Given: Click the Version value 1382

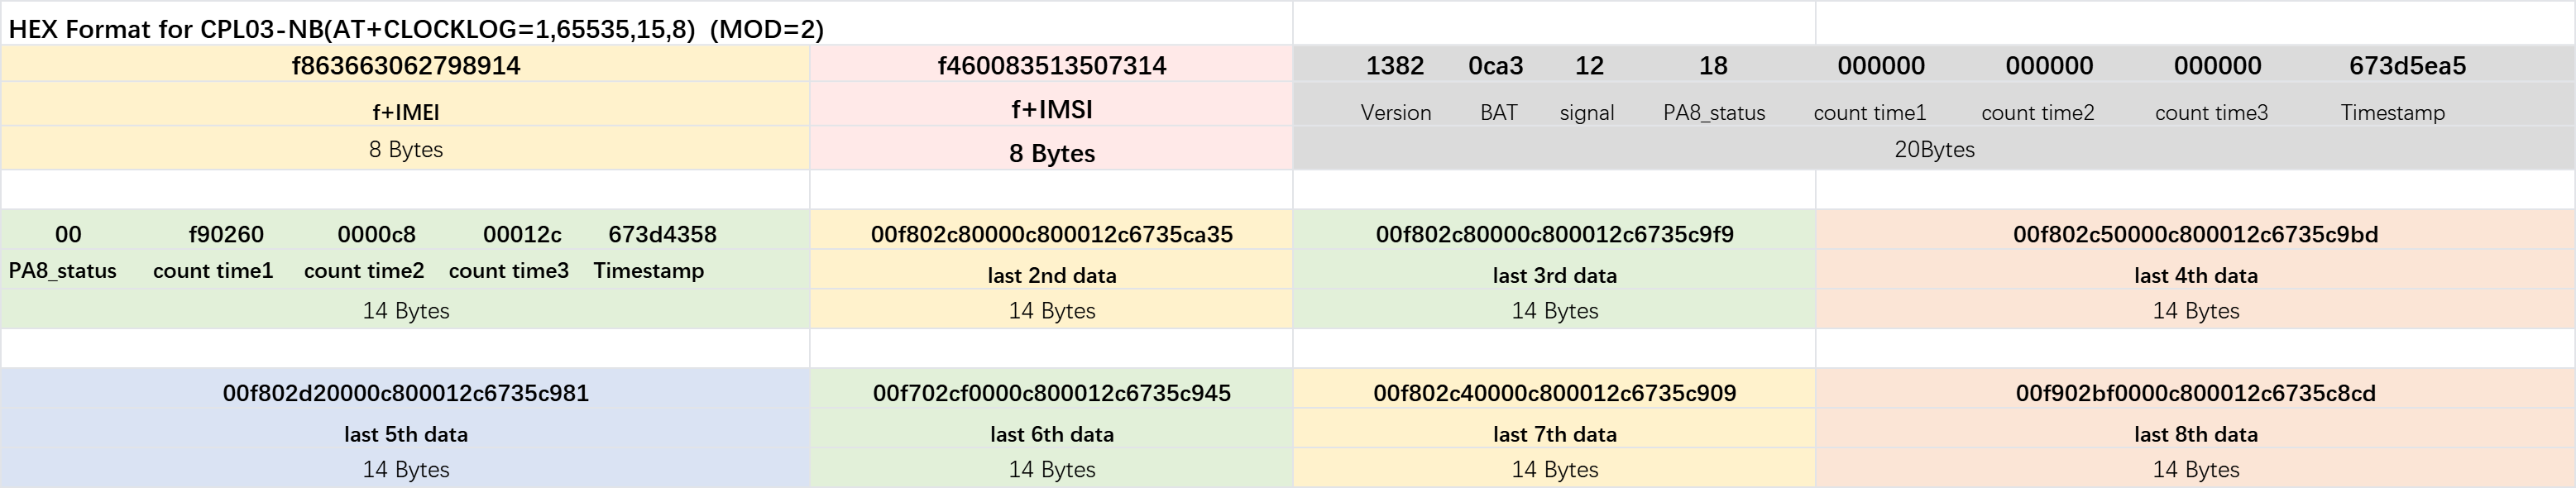Looking at the screenshot, I should 1394,66.
